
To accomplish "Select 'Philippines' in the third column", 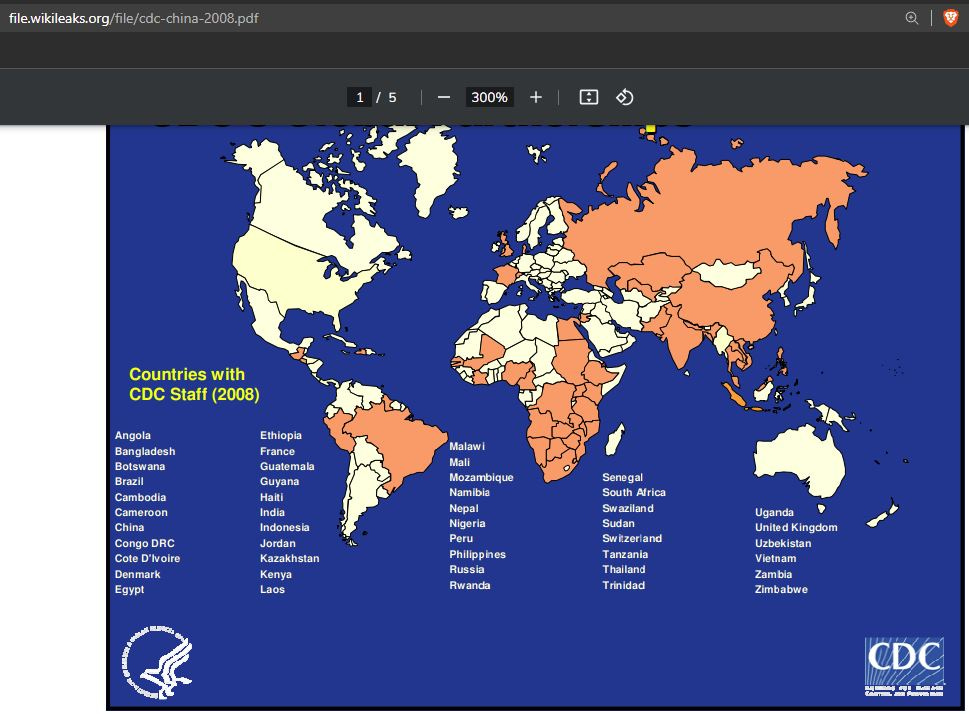I will [478, 555].
